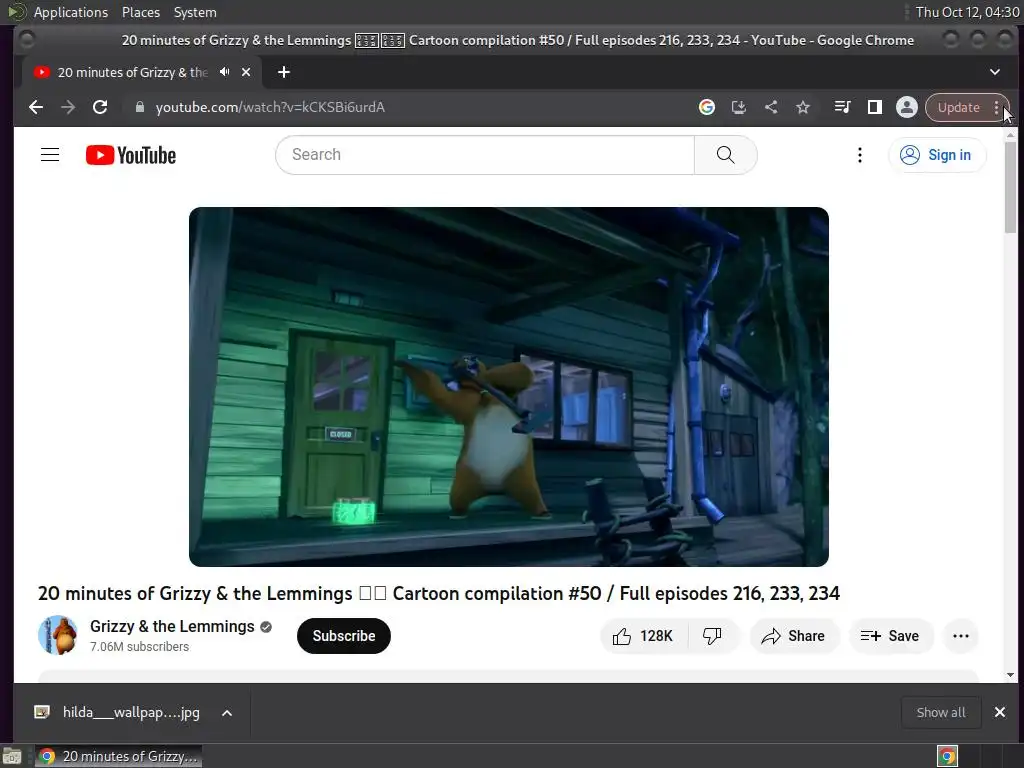Click the clock showing Thu Oct 12
Screen dimensions: 1024x768
967,12
